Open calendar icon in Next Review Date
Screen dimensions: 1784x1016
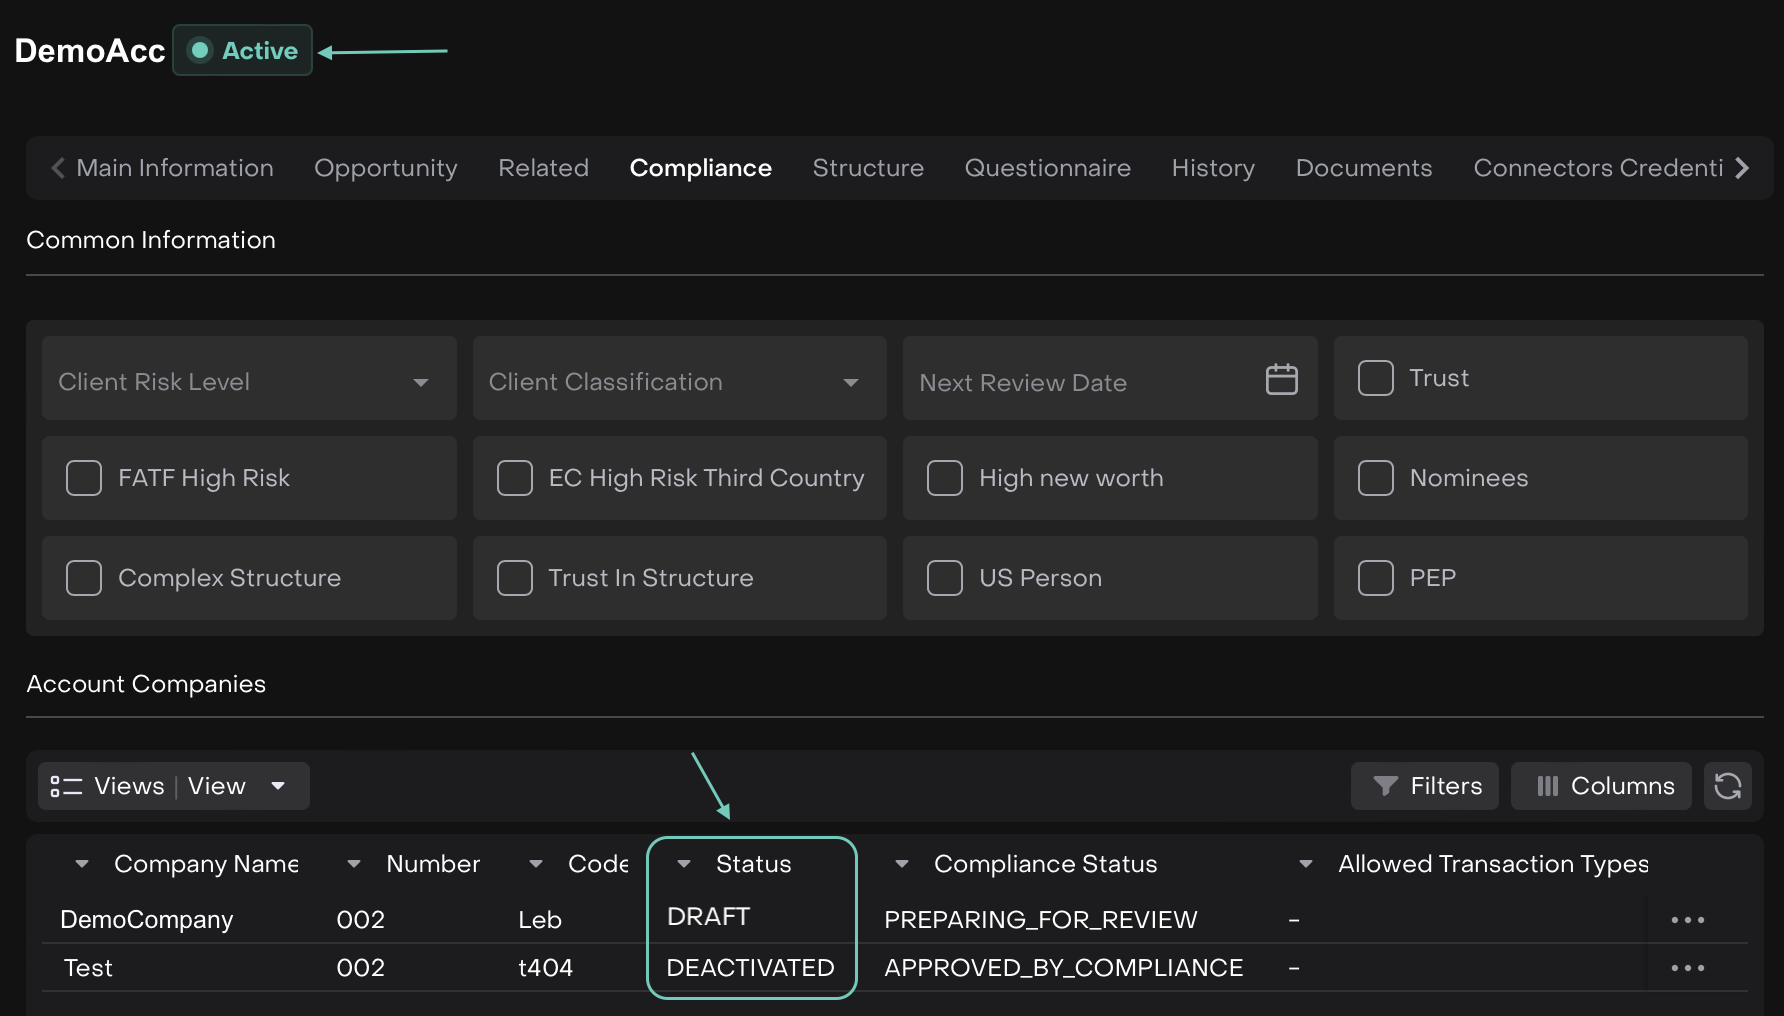1281,380
